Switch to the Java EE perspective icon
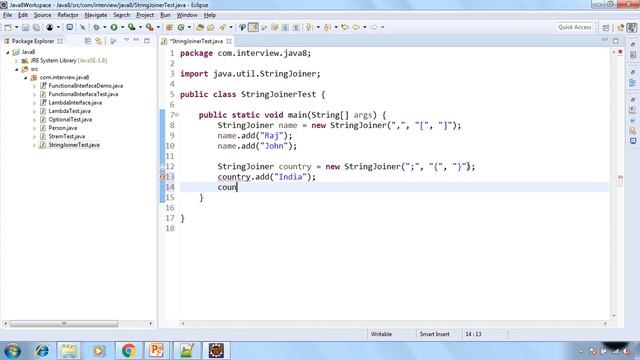Image resolution: width=640 pixels, height=360 pixels. (621, 27)
